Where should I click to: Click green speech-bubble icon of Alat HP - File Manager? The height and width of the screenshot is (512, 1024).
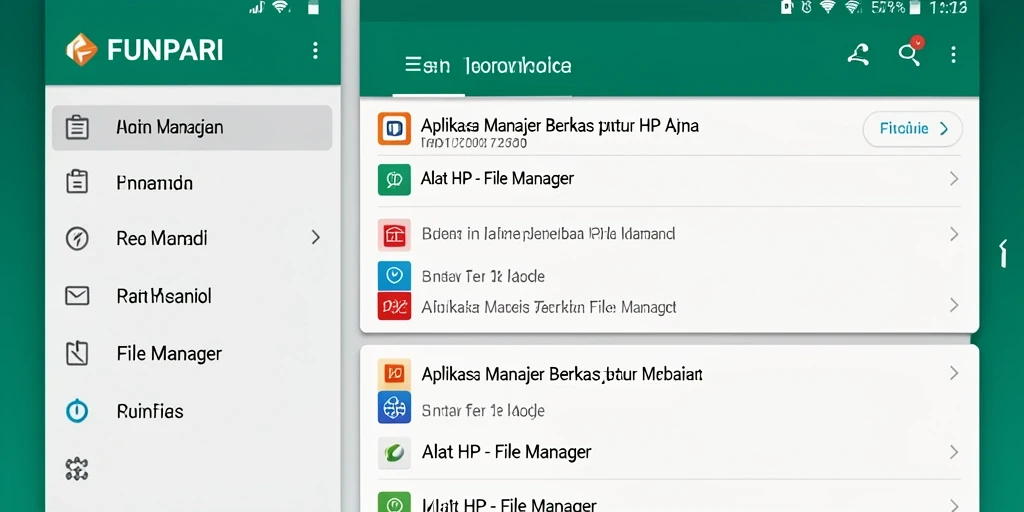coord(394,180)
